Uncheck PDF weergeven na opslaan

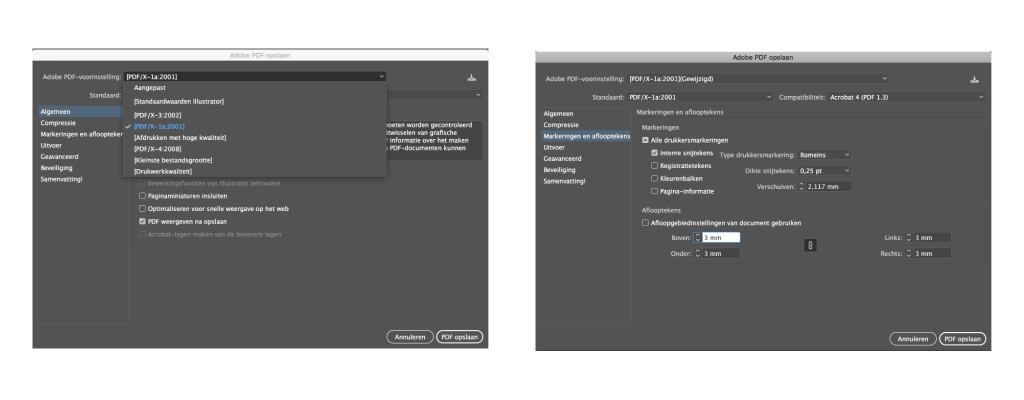[142, 222]
